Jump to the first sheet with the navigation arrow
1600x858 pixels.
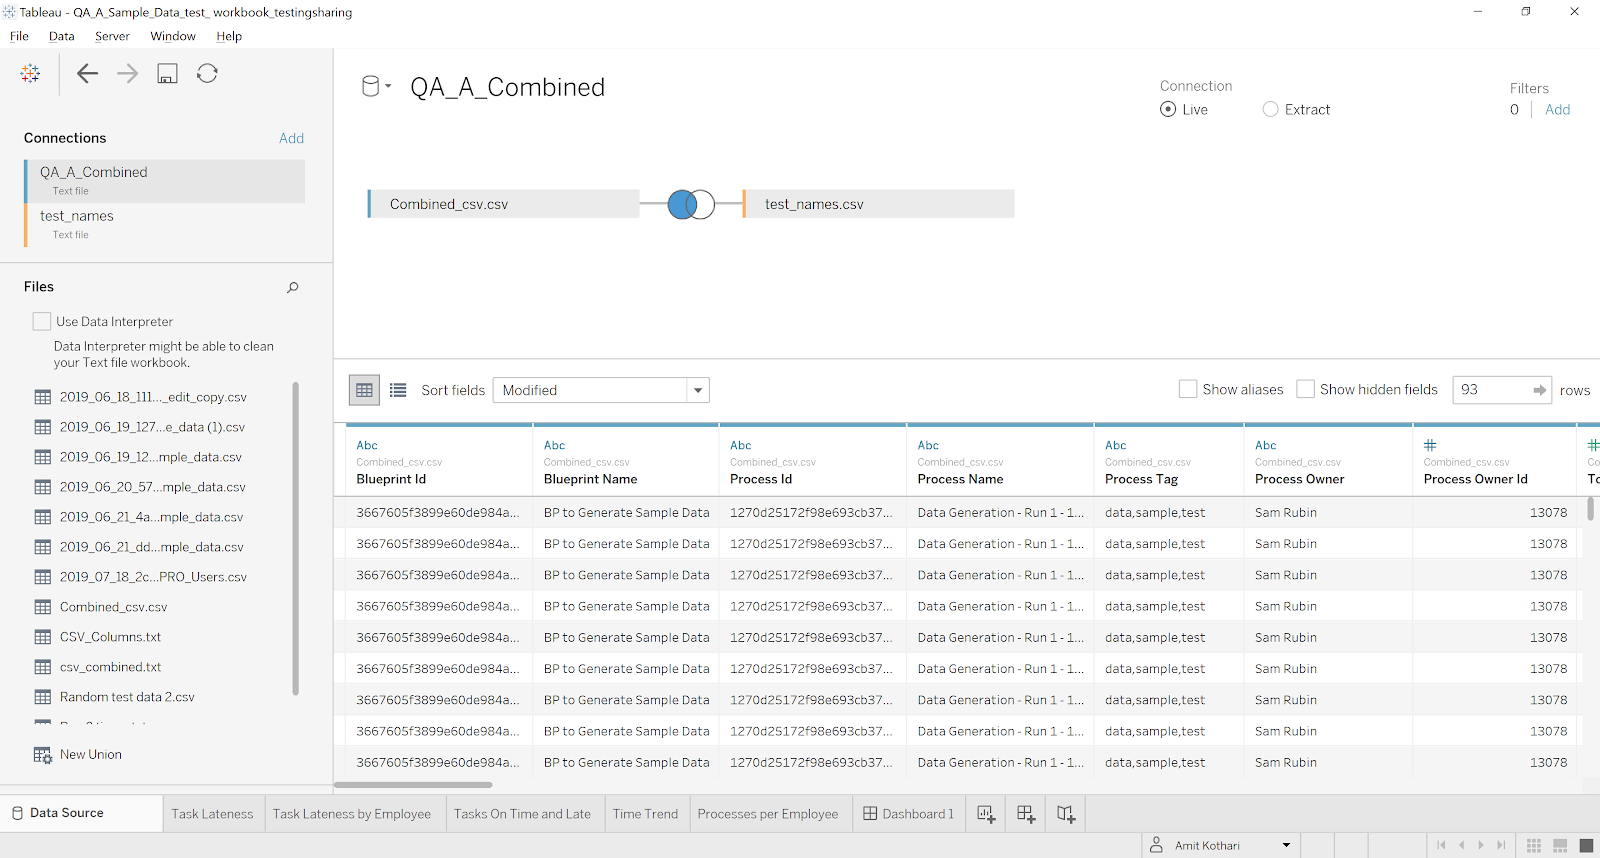[1441, 845]
